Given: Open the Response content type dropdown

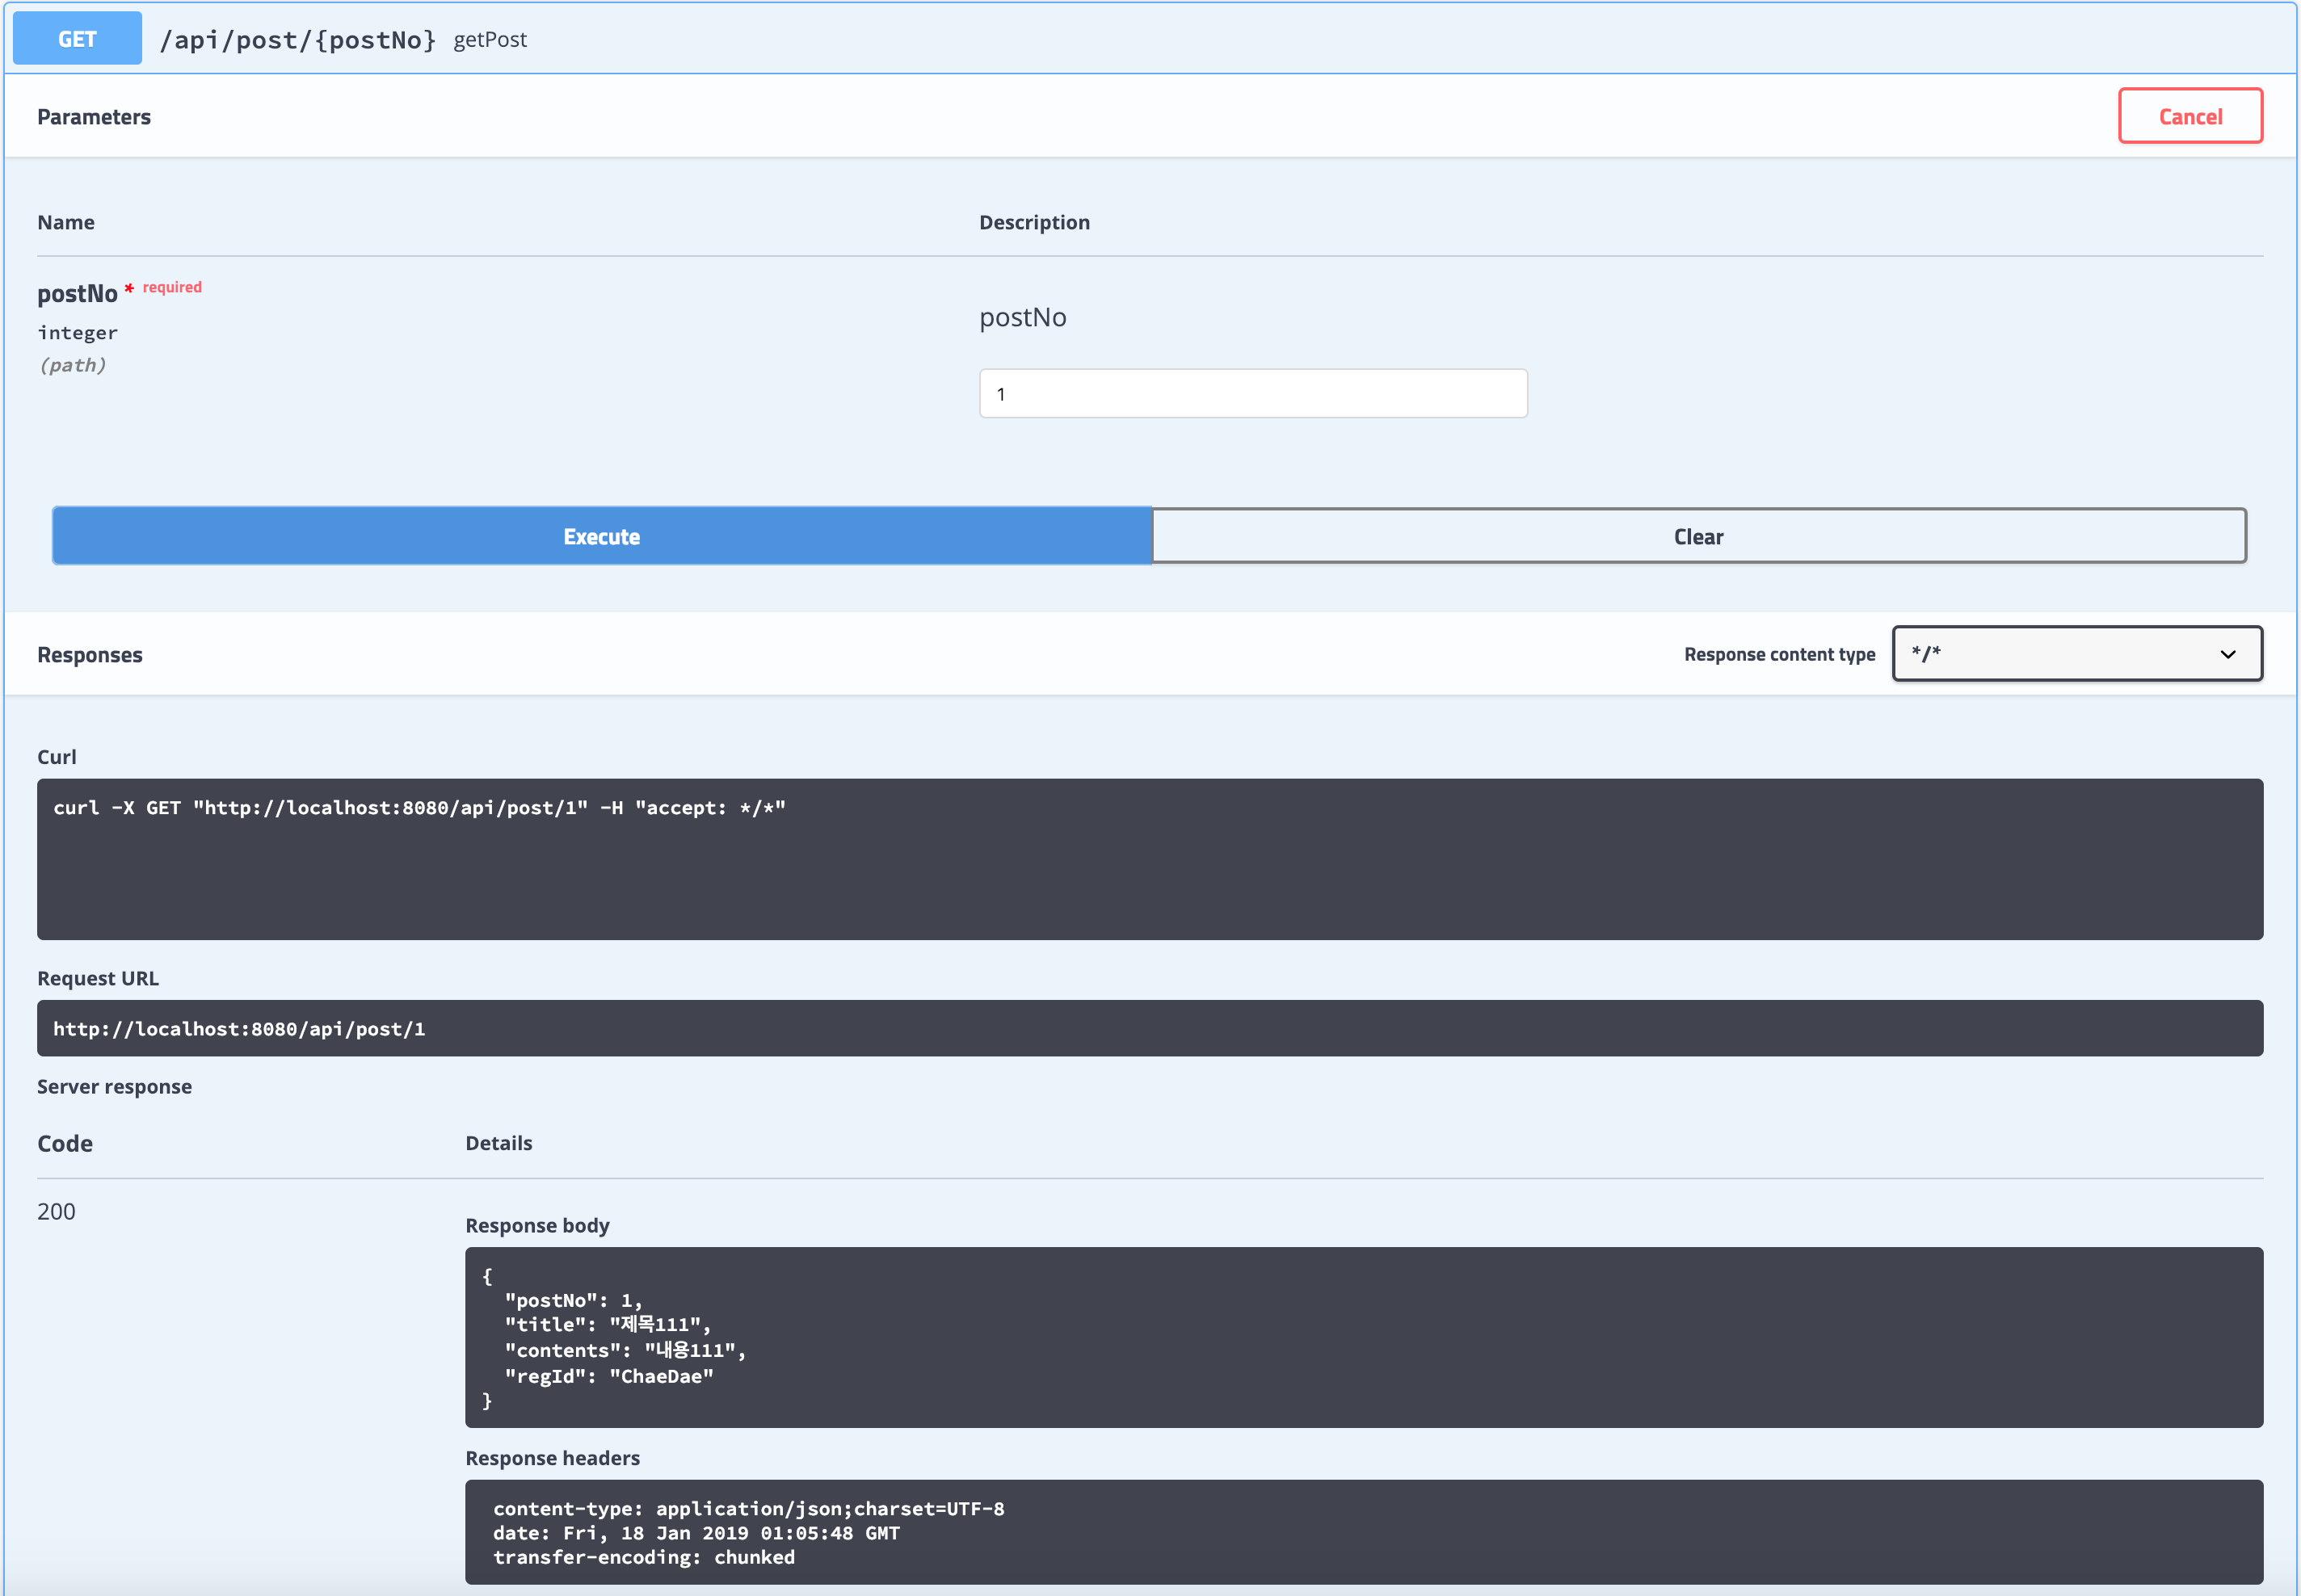Looking at the screenshot, I should pyautogui.click(x=2076, y=654).
